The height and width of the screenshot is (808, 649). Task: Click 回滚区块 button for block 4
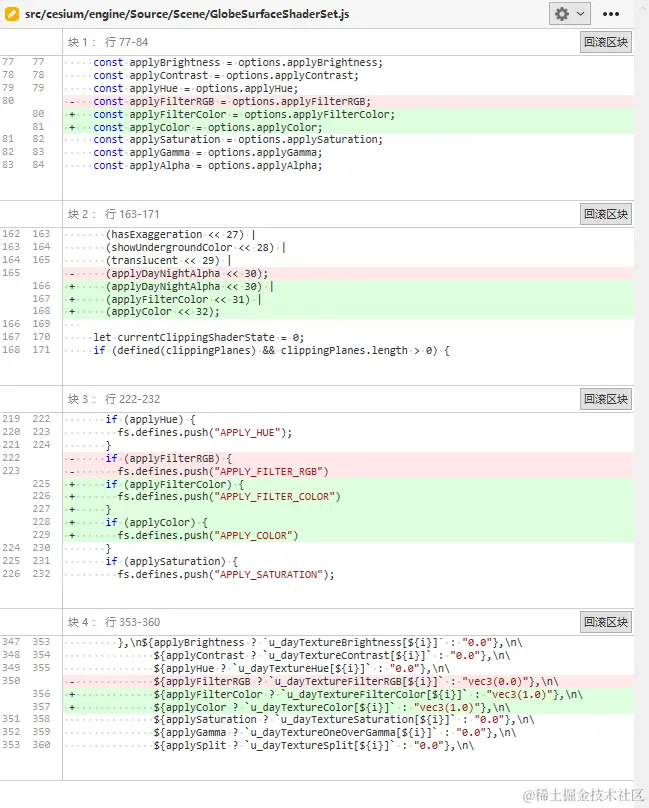coord(606,622)
